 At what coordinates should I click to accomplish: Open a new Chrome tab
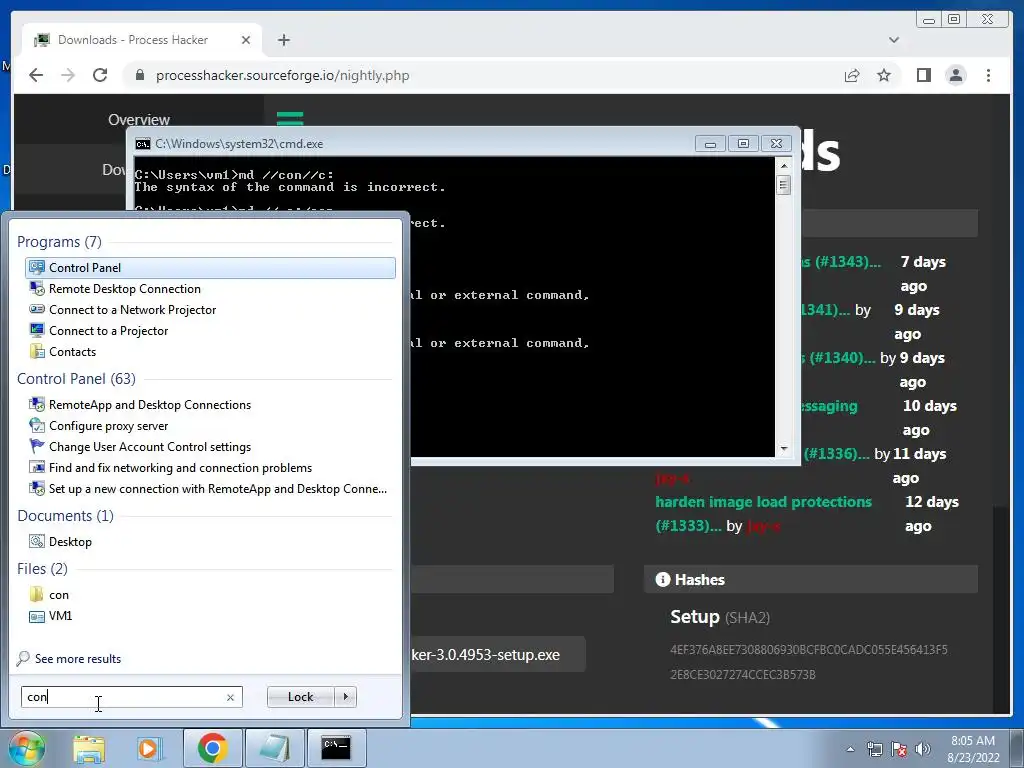point(283,40)
